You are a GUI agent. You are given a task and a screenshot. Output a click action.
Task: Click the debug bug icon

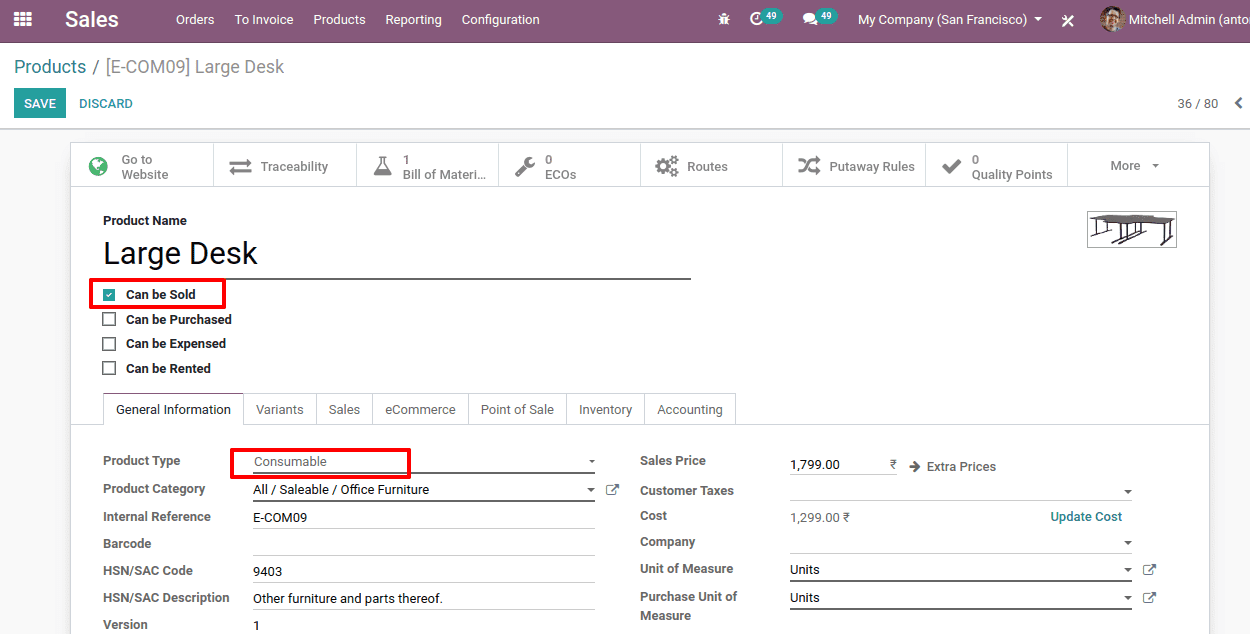724,19
